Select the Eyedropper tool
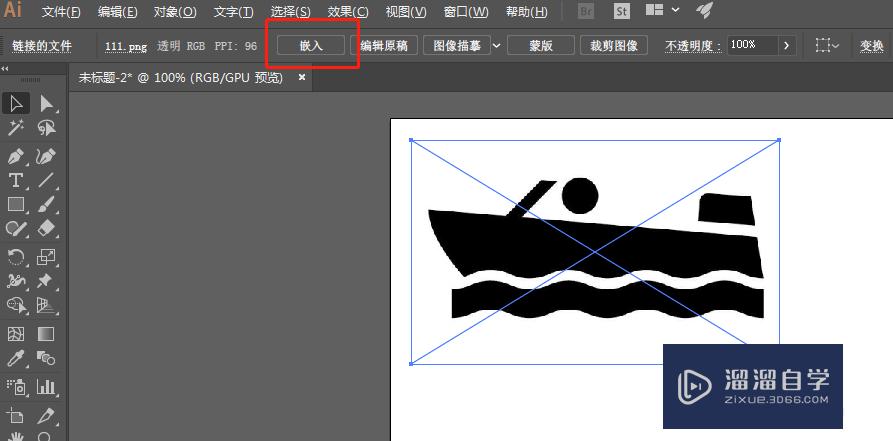The height and width of the screenshot is (441, 893). coord(16,358)
